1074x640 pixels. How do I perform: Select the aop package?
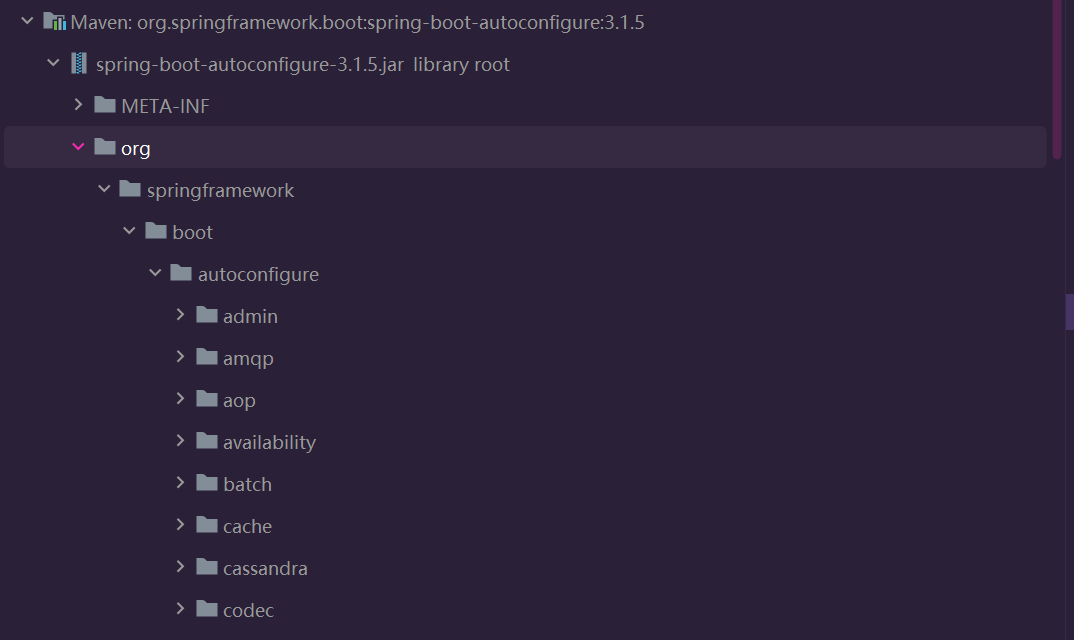pos(239,401)
